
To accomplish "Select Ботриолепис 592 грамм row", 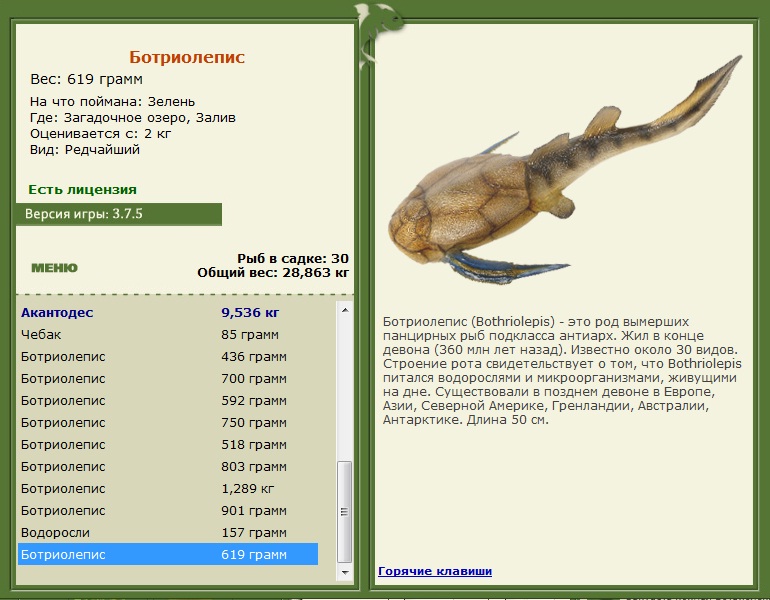I will [x=168, y=401].
